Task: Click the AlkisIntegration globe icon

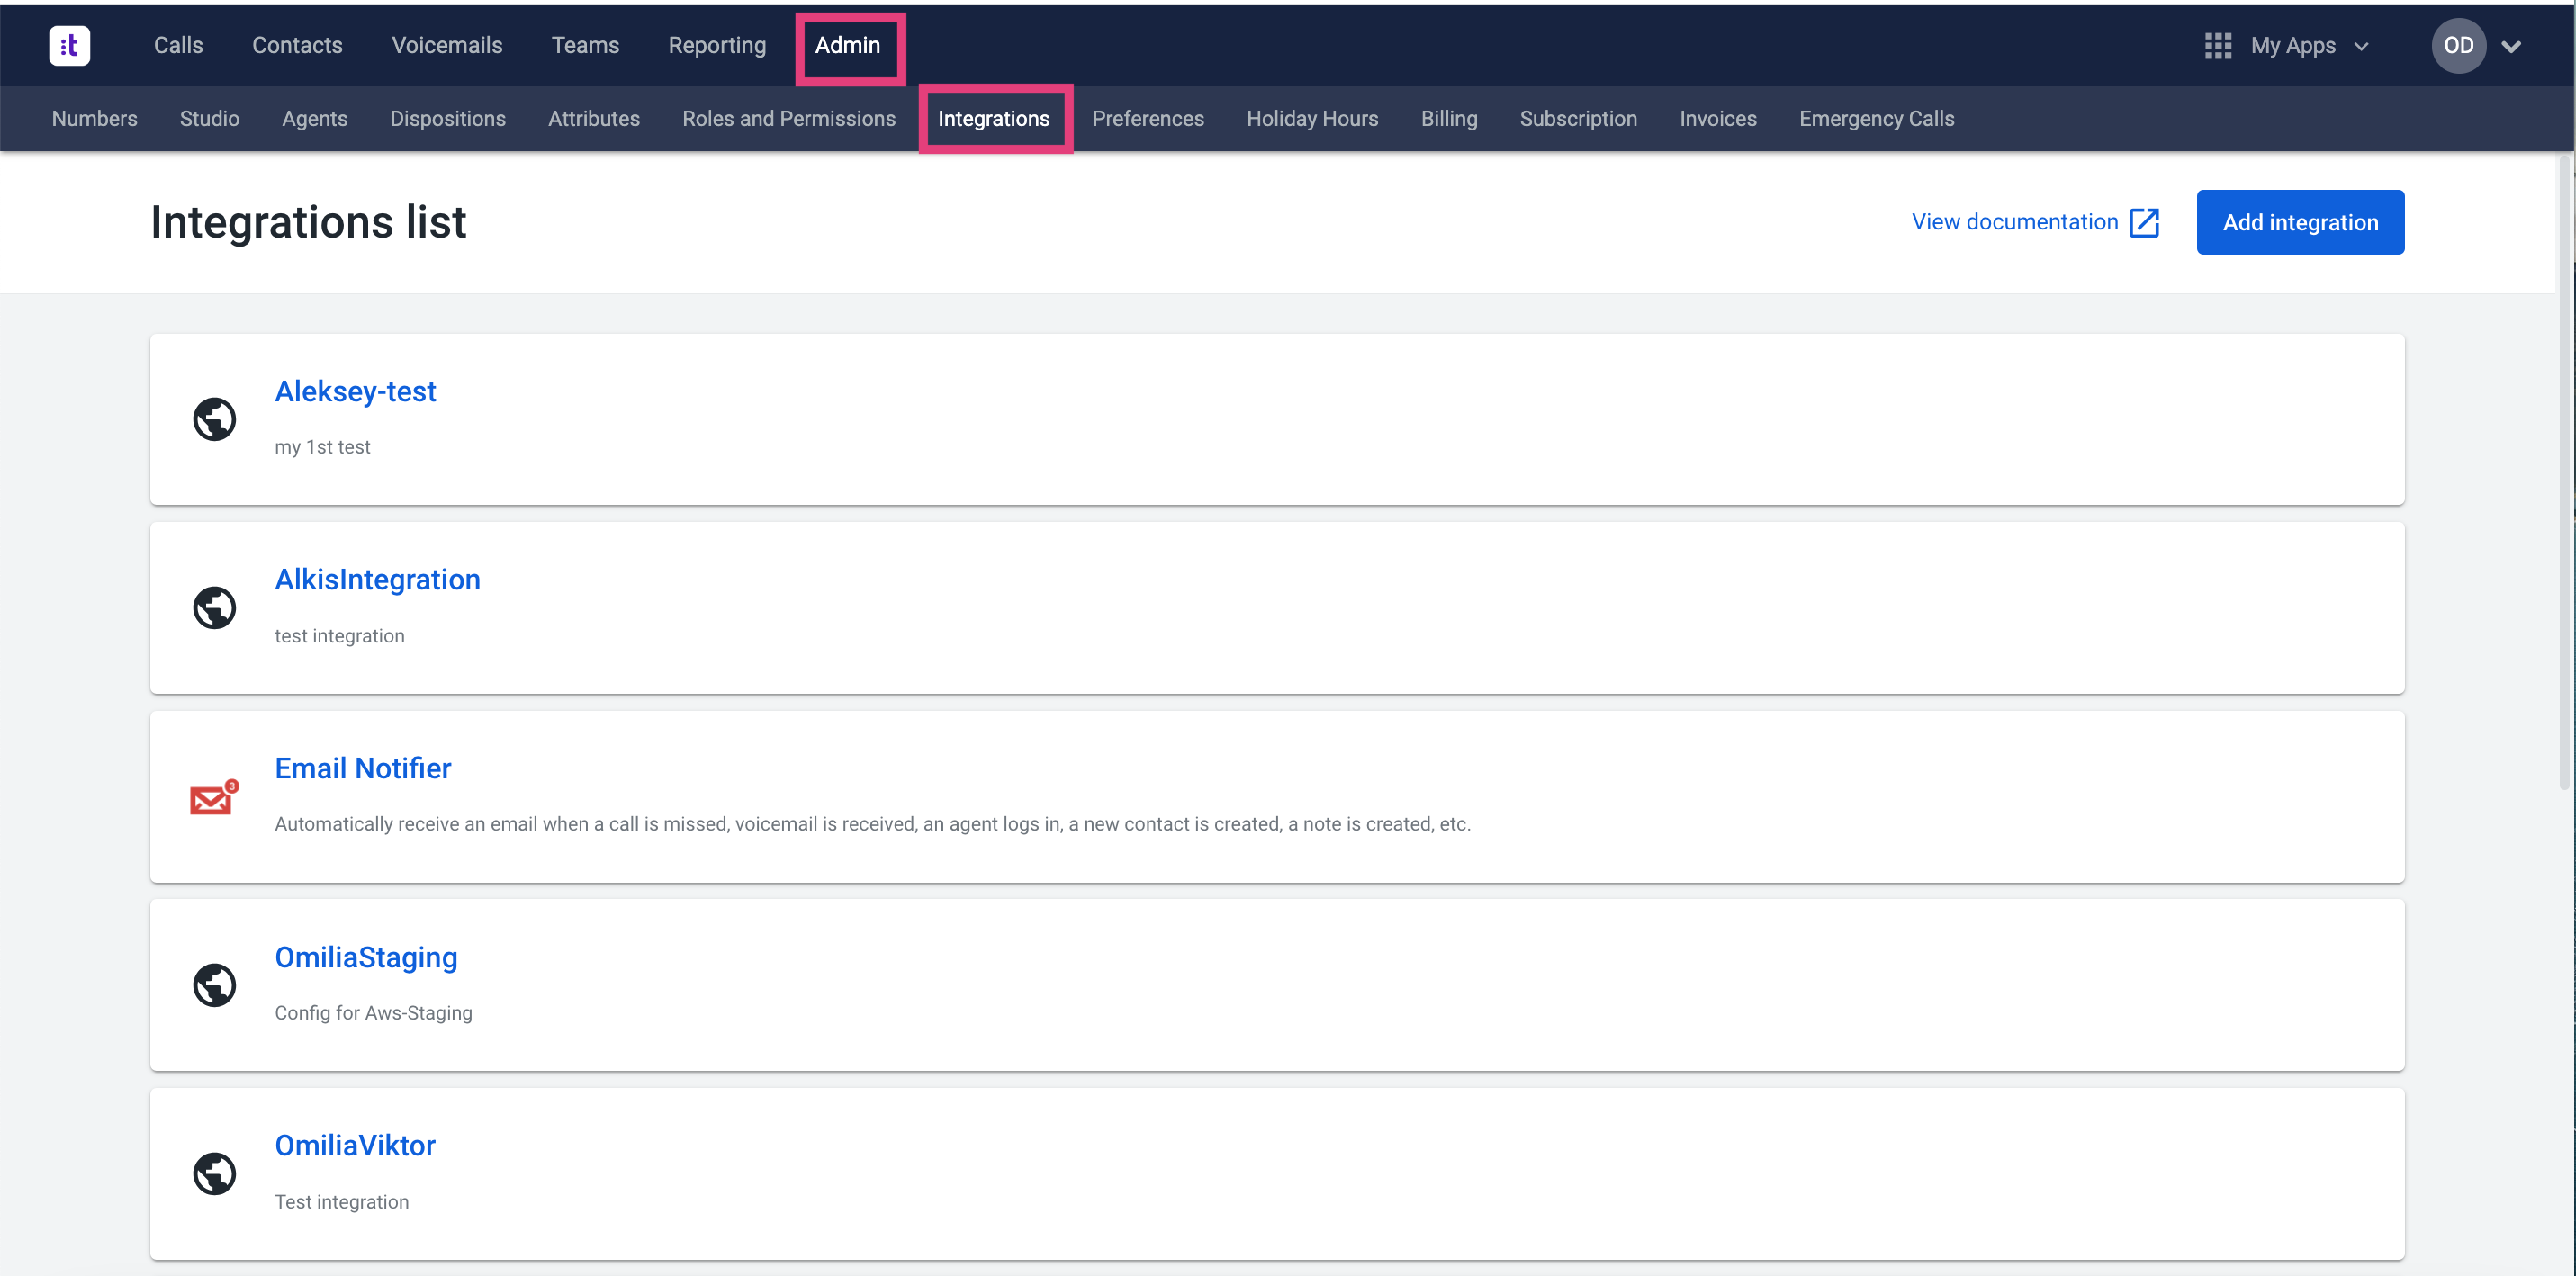Action: (x=214, y=607)
